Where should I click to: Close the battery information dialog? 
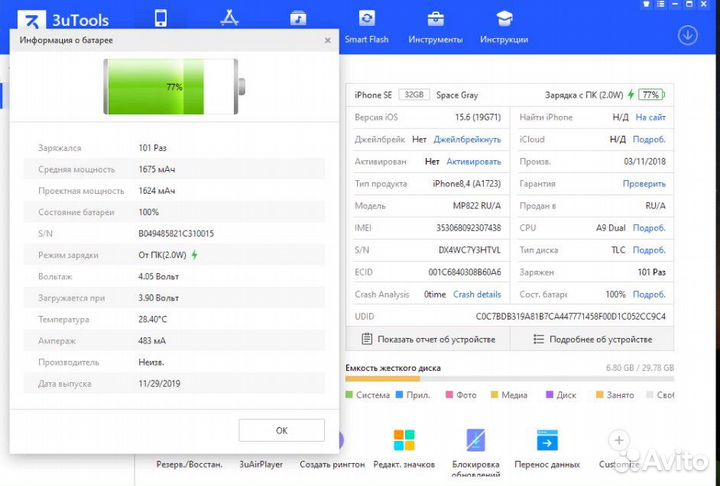click(327, 40)
